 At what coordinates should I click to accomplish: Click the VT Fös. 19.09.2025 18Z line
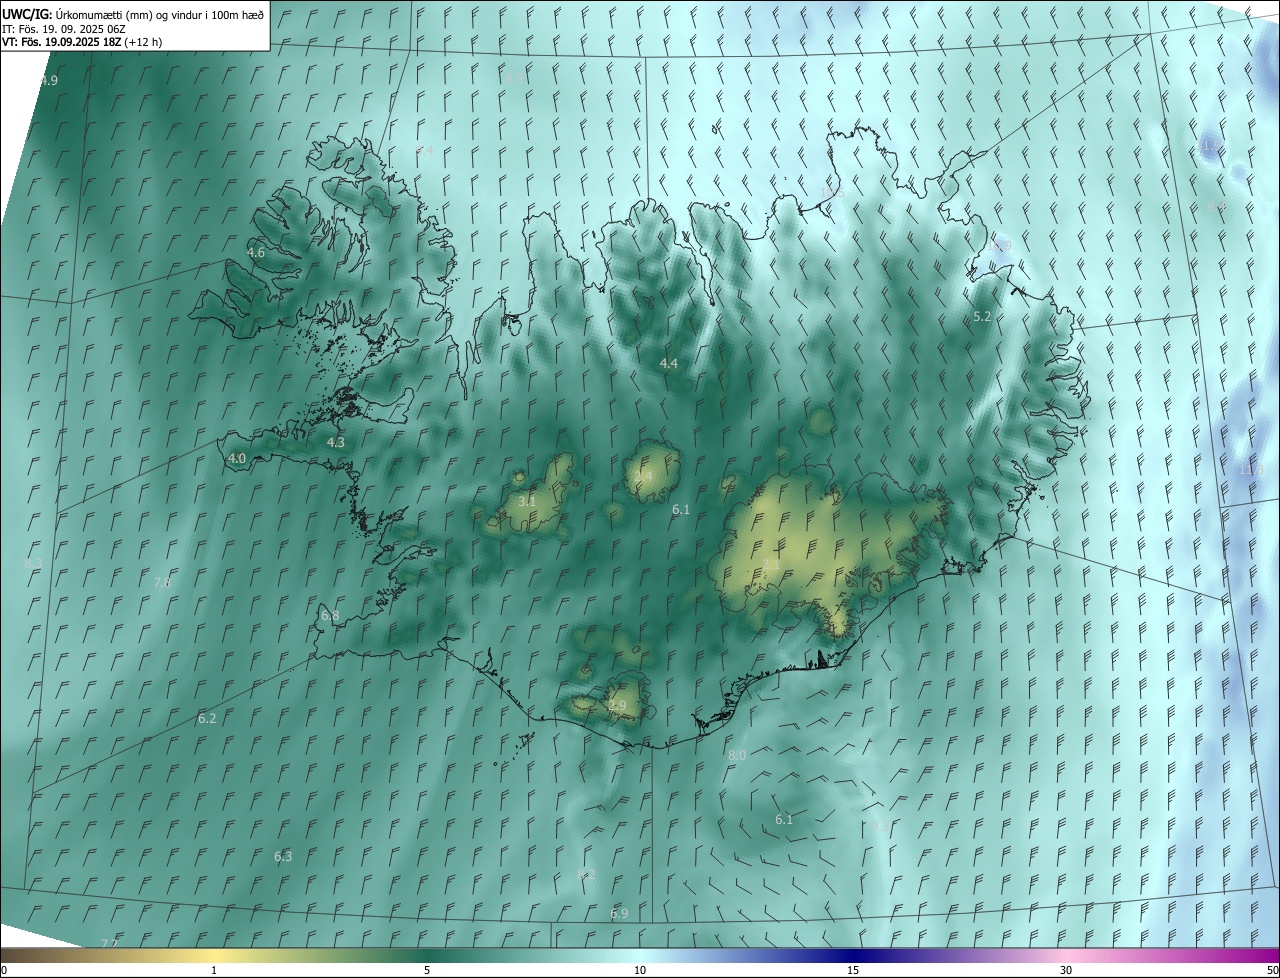coord(82,42)
